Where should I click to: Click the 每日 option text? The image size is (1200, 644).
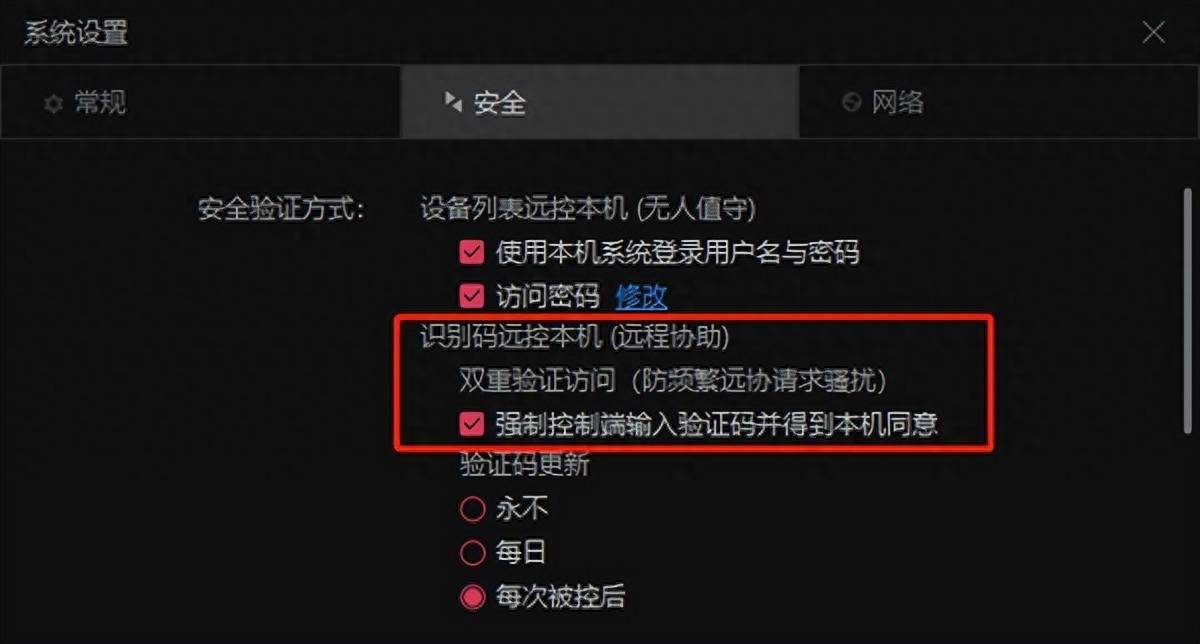coord(522,553)
